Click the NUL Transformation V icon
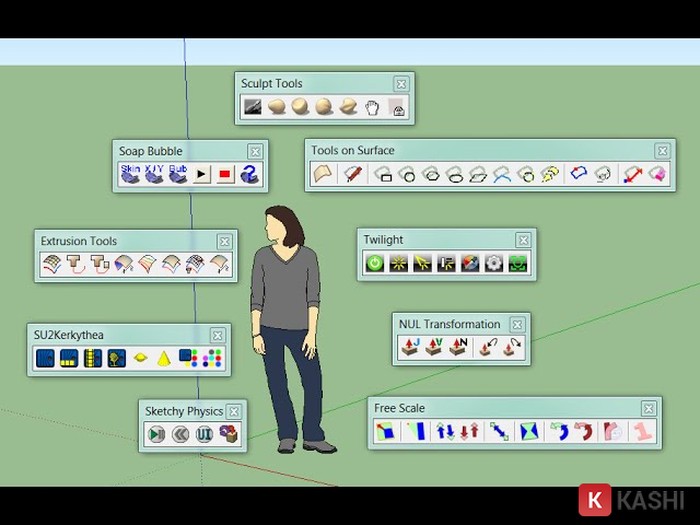The height and width of the screenshot is (525, 700). pyautogui.click(x=433, y=347)
